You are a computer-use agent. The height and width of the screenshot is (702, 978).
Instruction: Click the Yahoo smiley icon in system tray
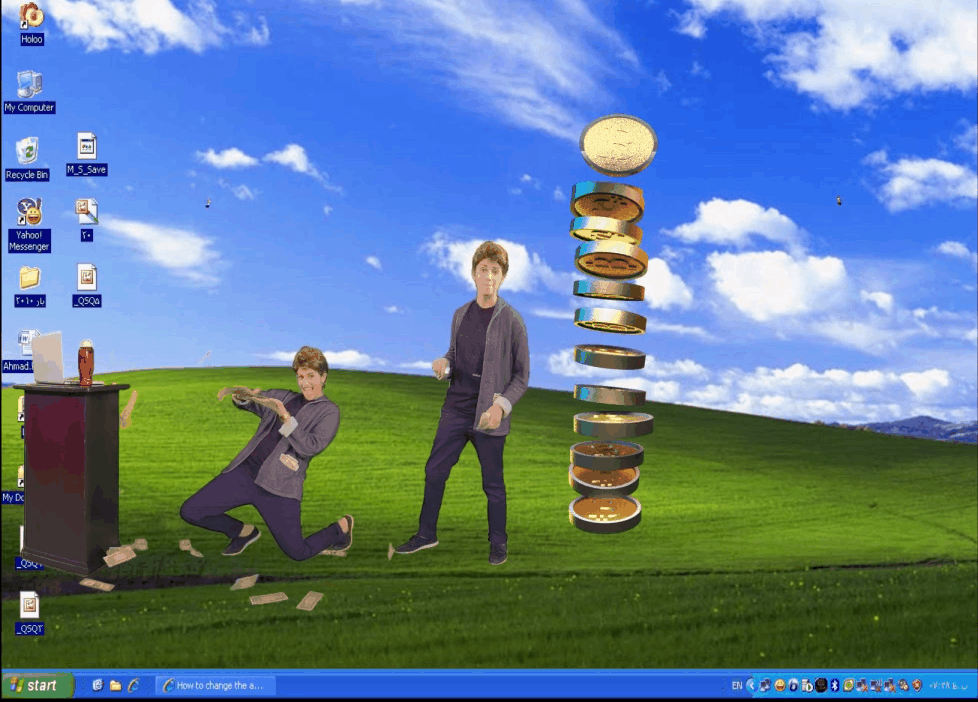point(779,685)
